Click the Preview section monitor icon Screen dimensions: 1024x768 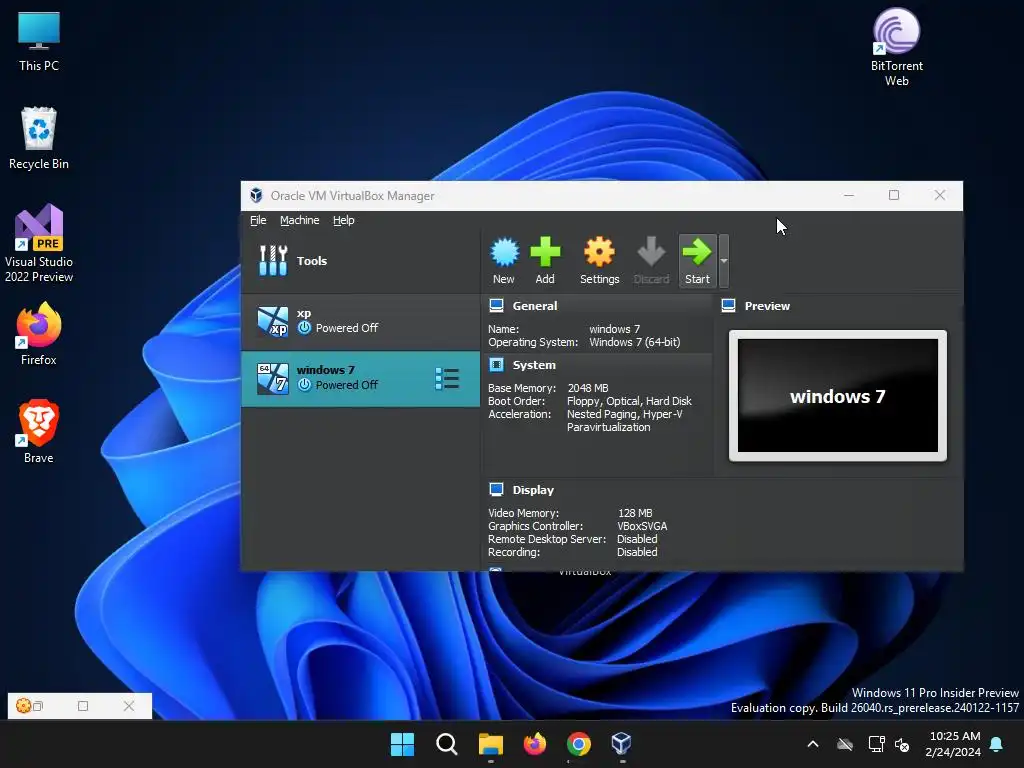729,305
